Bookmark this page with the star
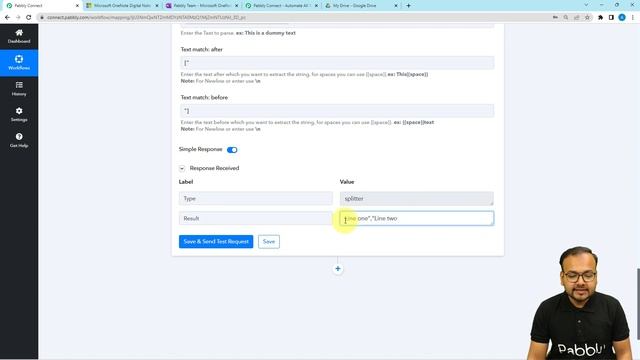Image resolution: width=640 pixels, height=360 pixels. [x=587, y=17]
